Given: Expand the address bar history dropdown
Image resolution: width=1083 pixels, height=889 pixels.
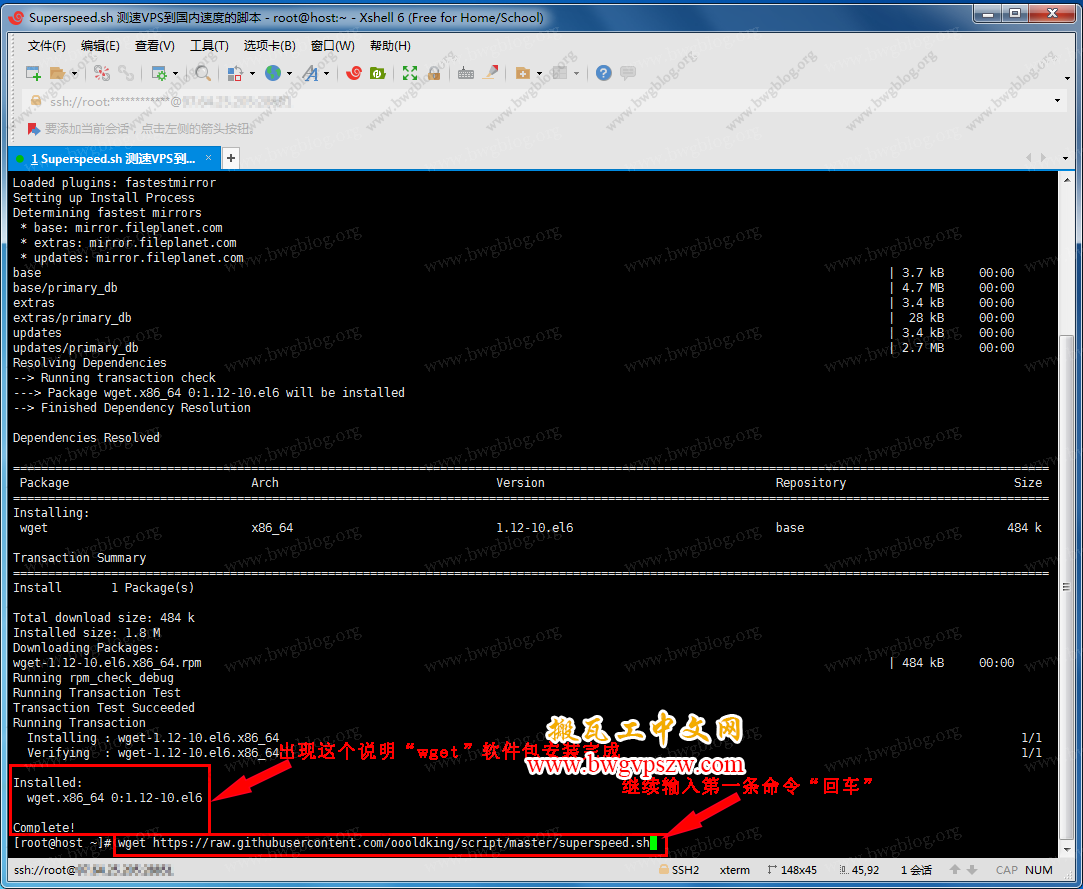Looking at the screenshot, I should (x=1057, y=102).
